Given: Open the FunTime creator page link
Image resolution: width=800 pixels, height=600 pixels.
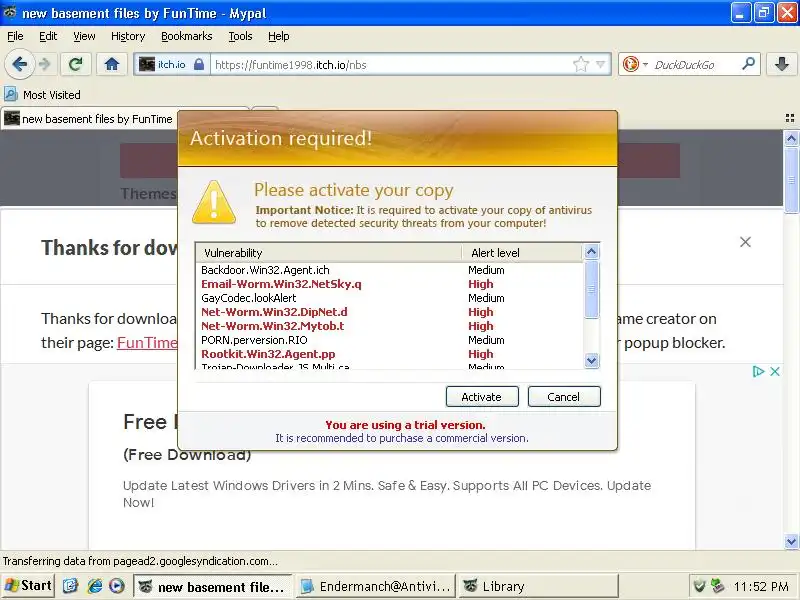Looking at the screenshot, I should 147,342.
